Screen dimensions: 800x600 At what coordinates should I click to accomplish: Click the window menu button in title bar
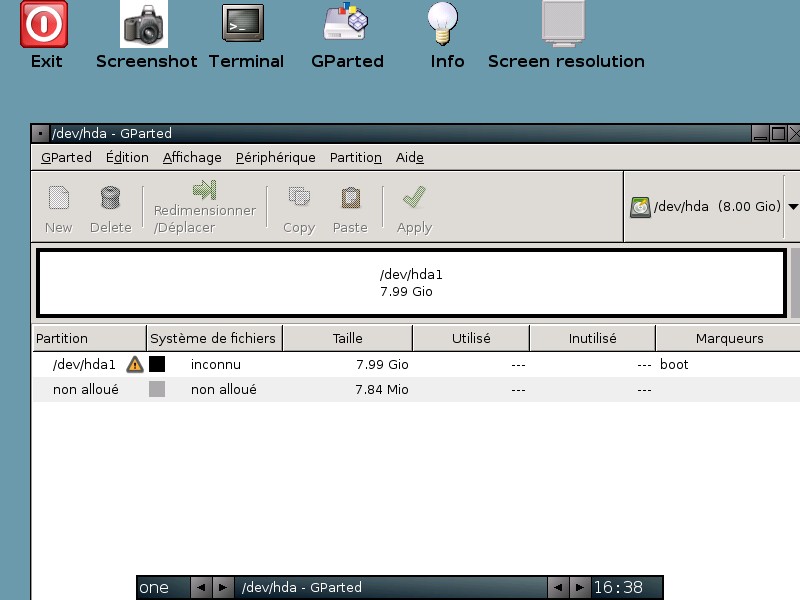tap(40, 134)
